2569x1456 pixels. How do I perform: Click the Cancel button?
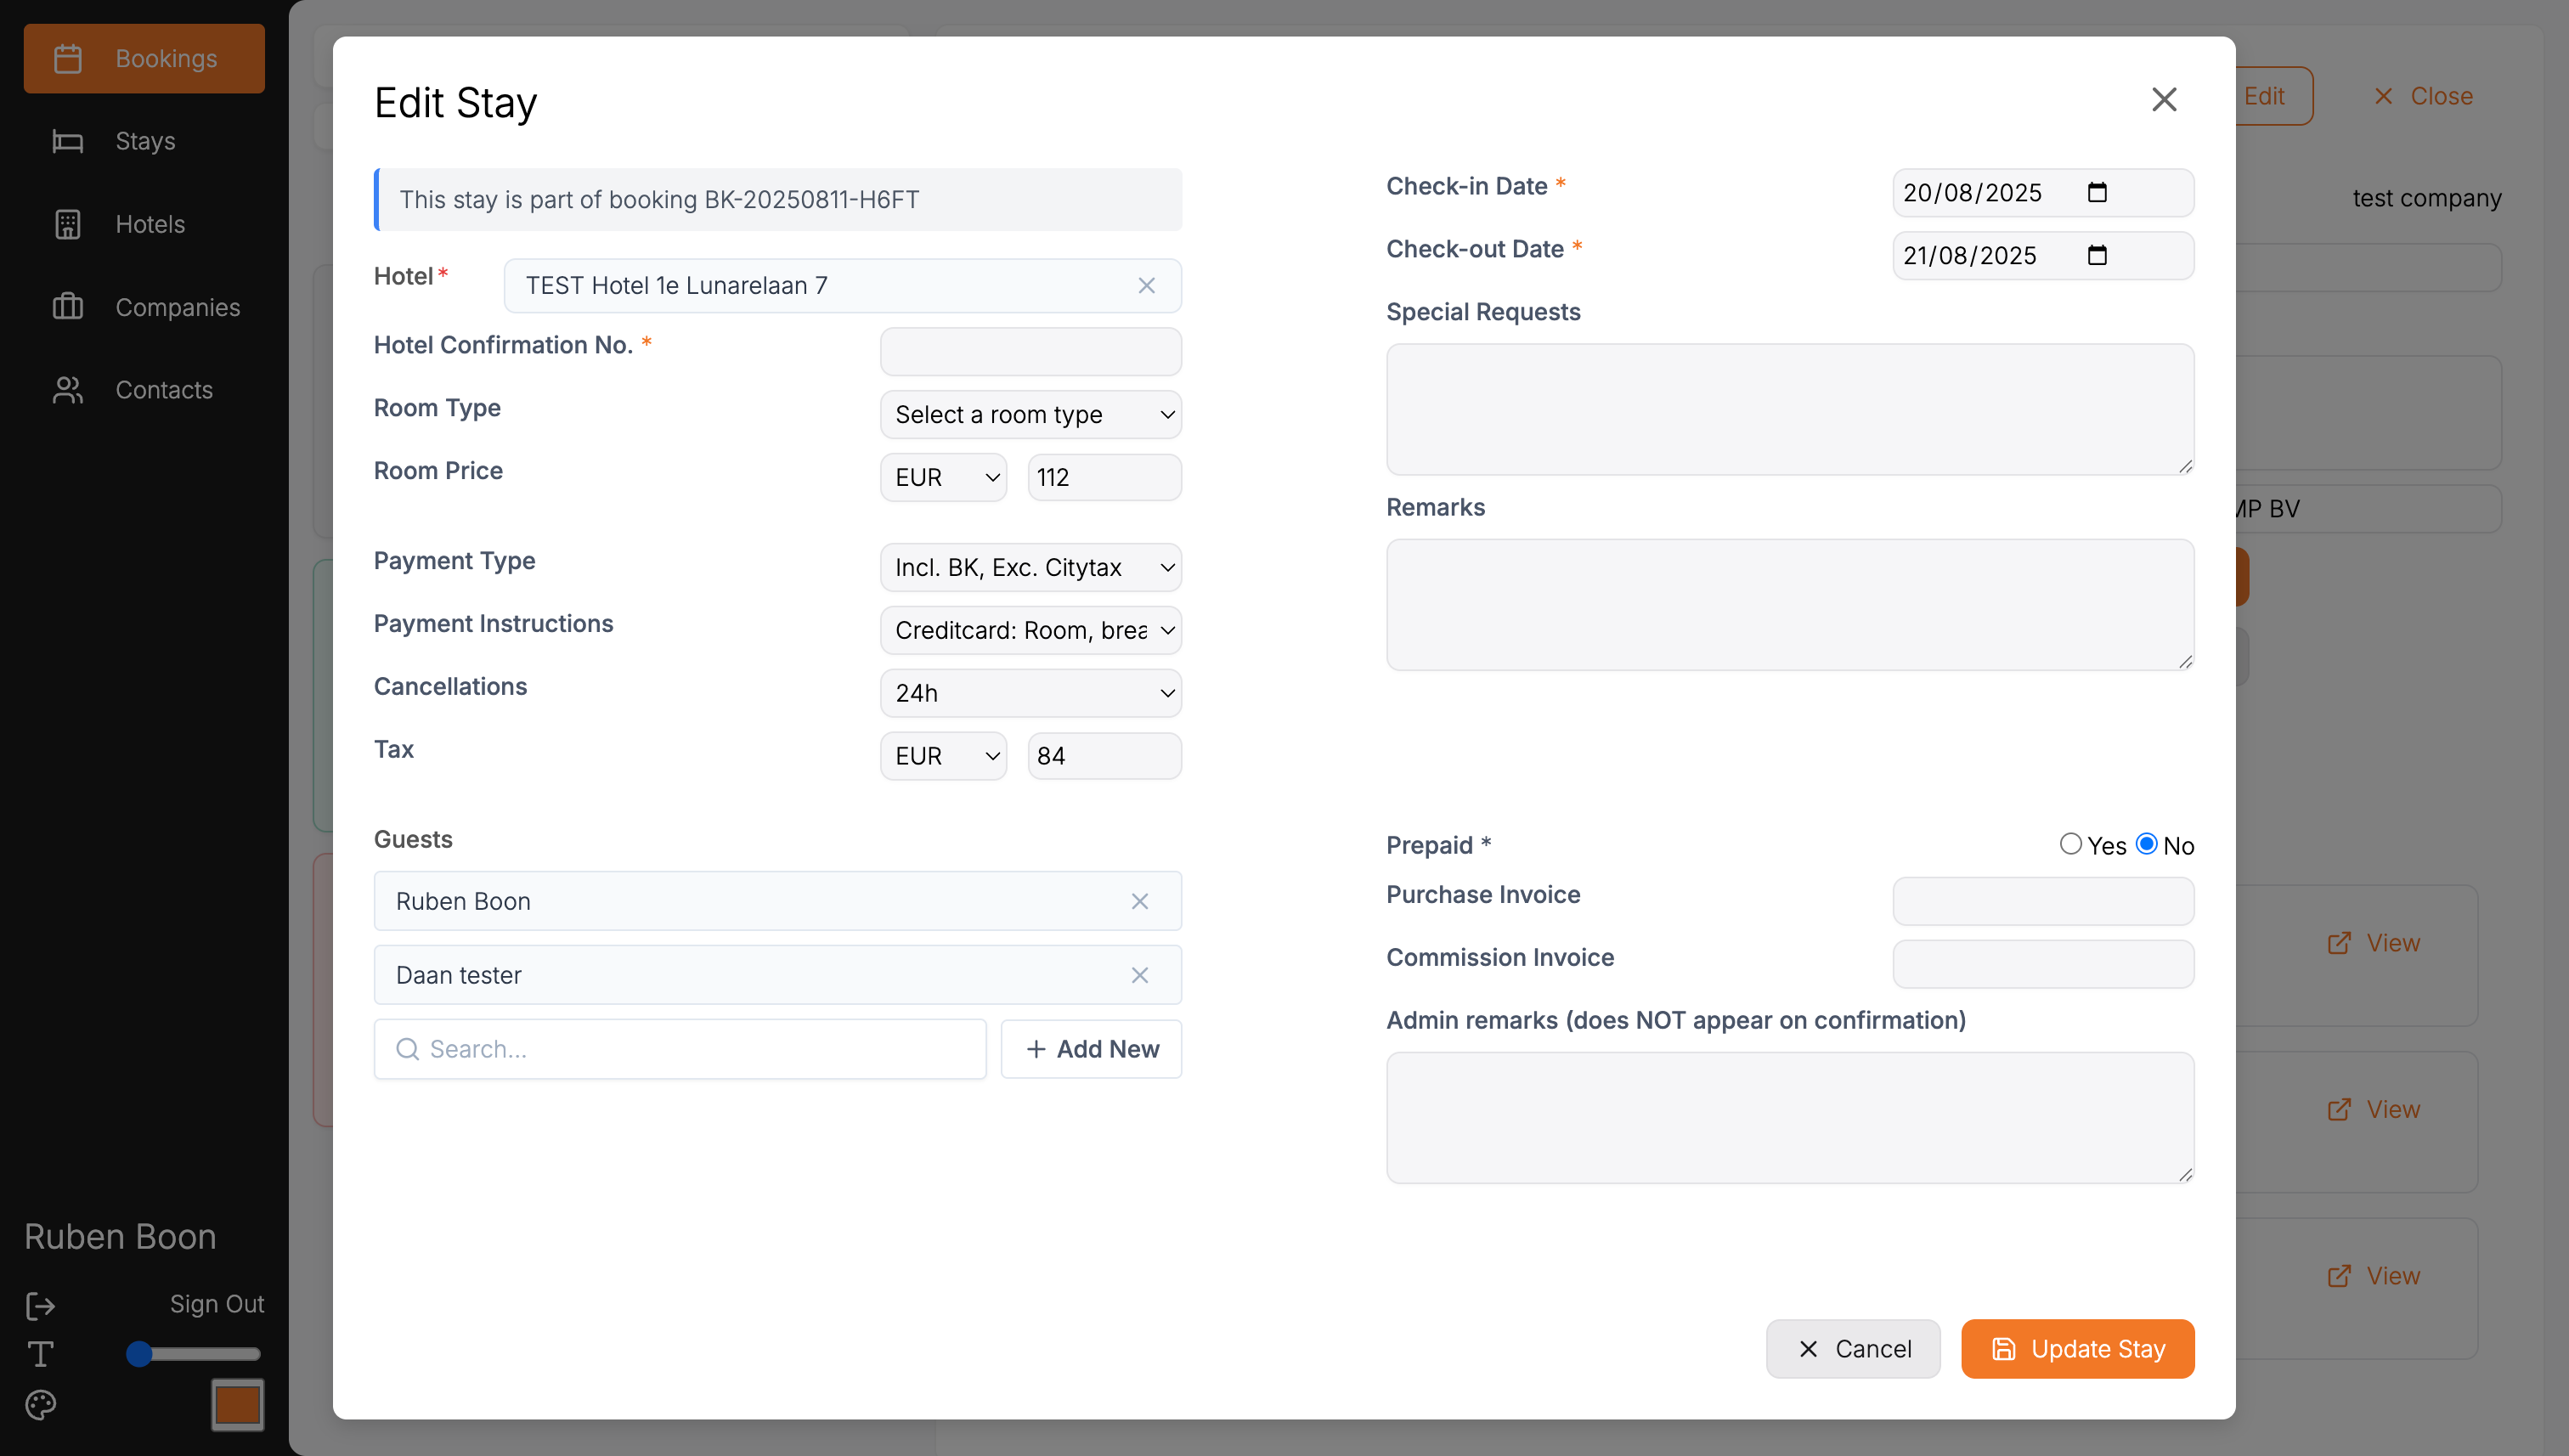(x=1853, y=1349)
